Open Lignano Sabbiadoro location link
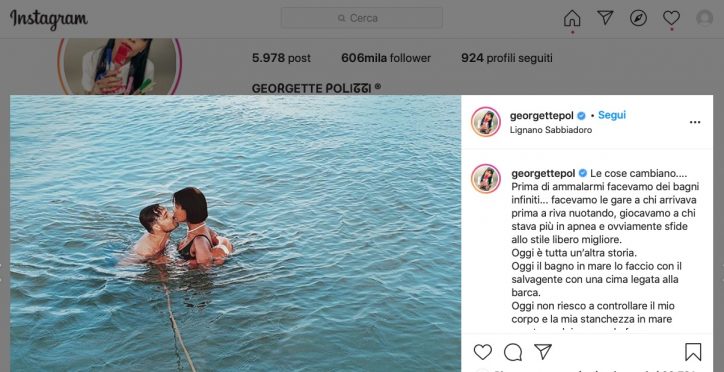 pyautogui.click(x=551, y=130)
